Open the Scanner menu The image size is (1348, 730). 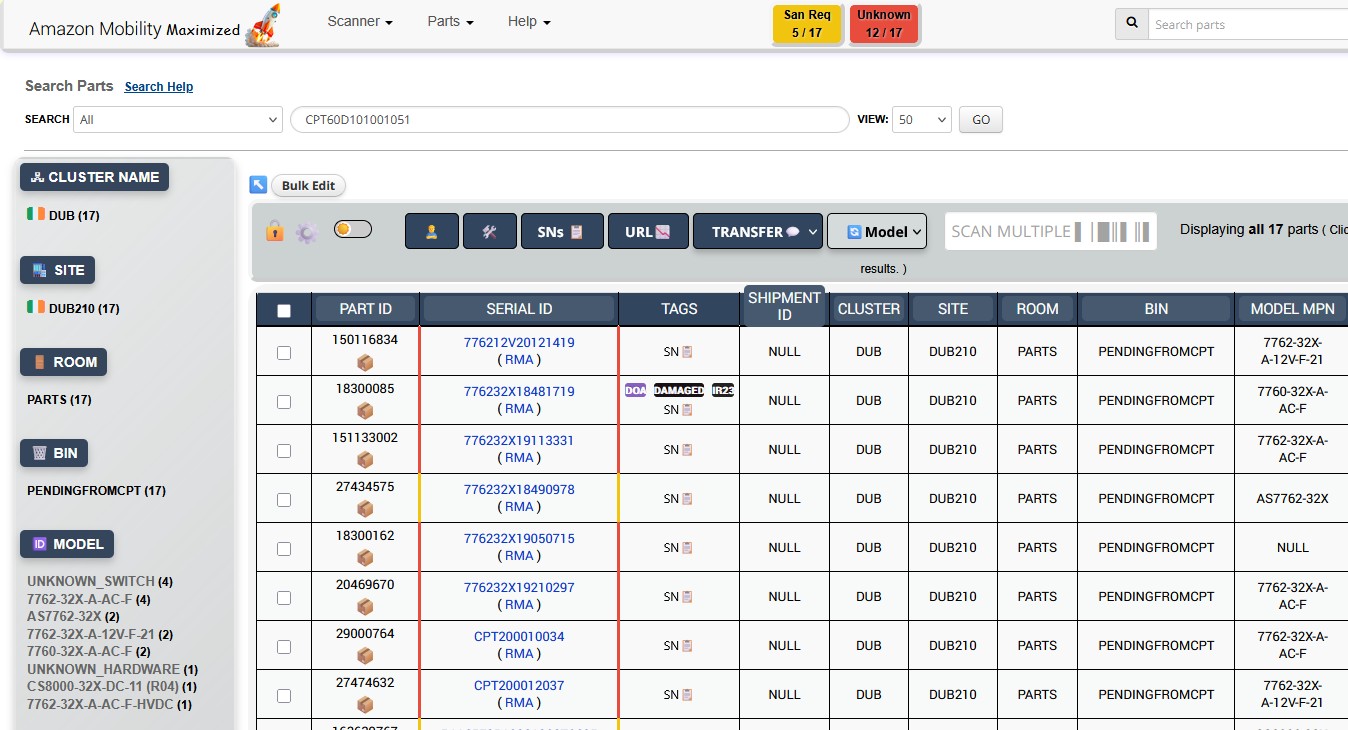tap(358, 21)
